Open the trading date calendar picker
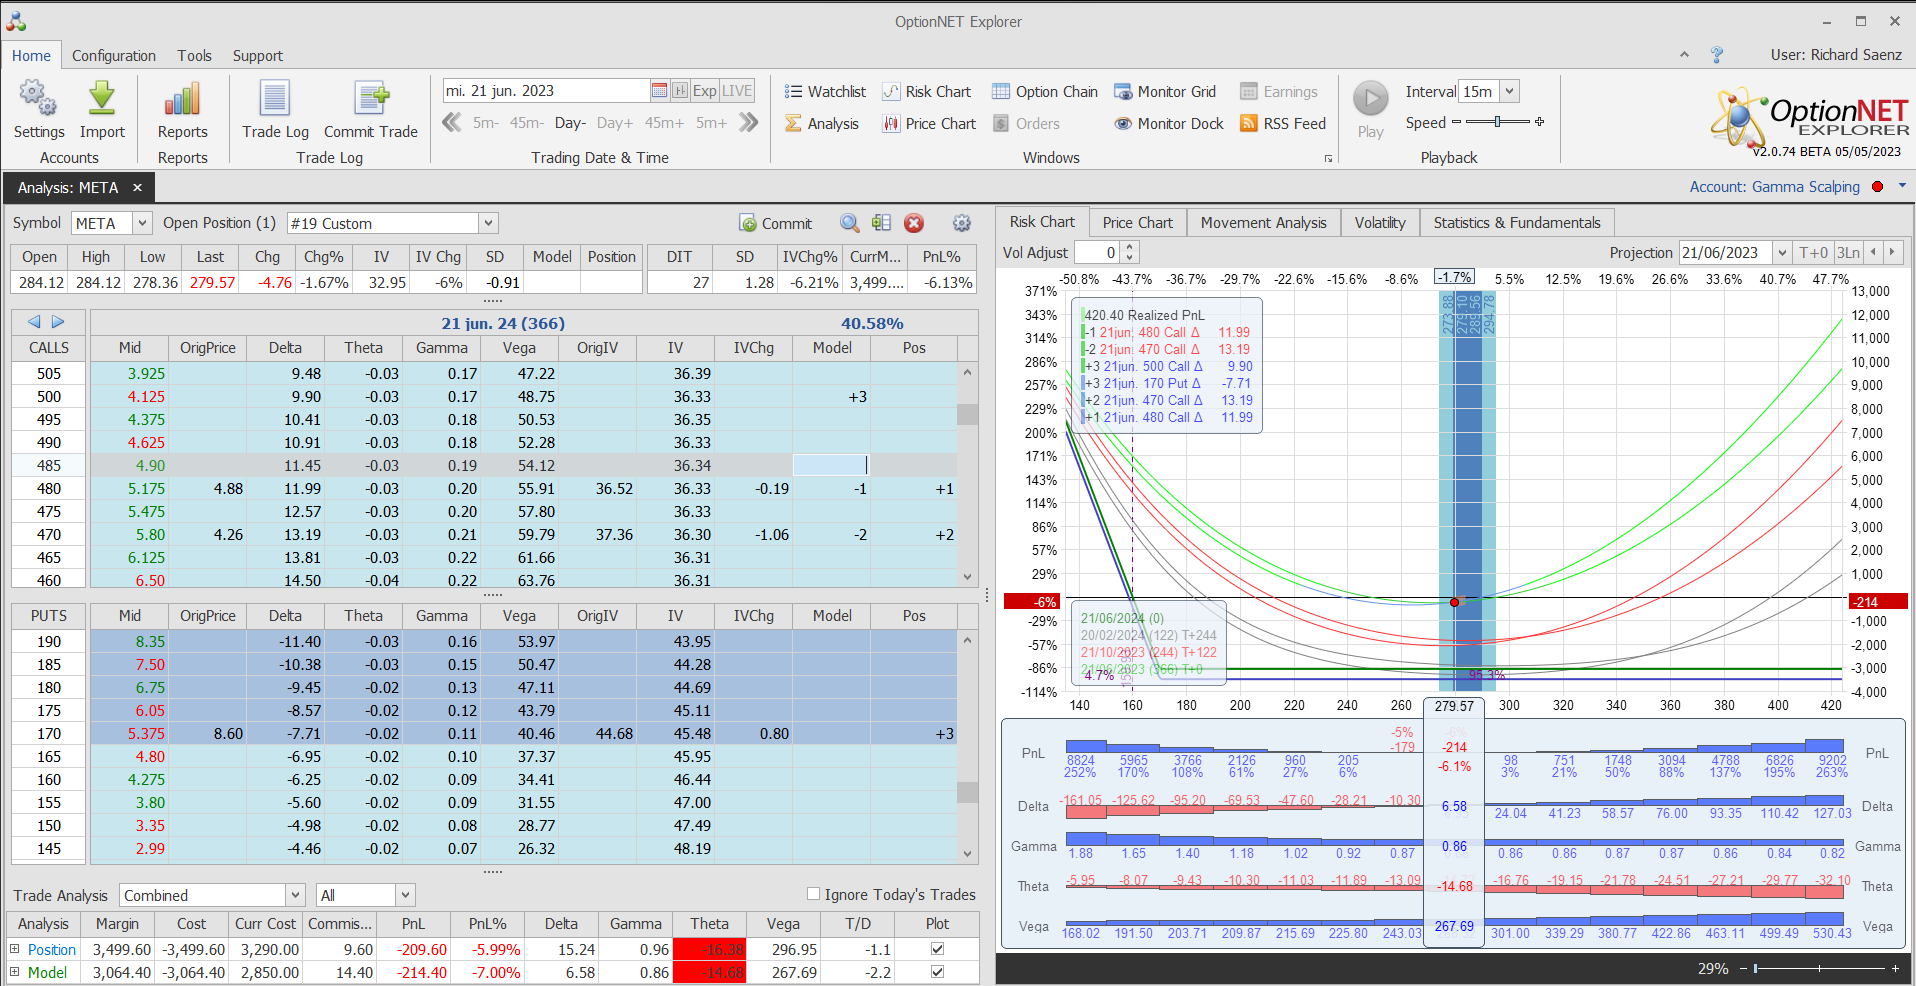Screen dimensions: 1916x986 tap(659, 91)
